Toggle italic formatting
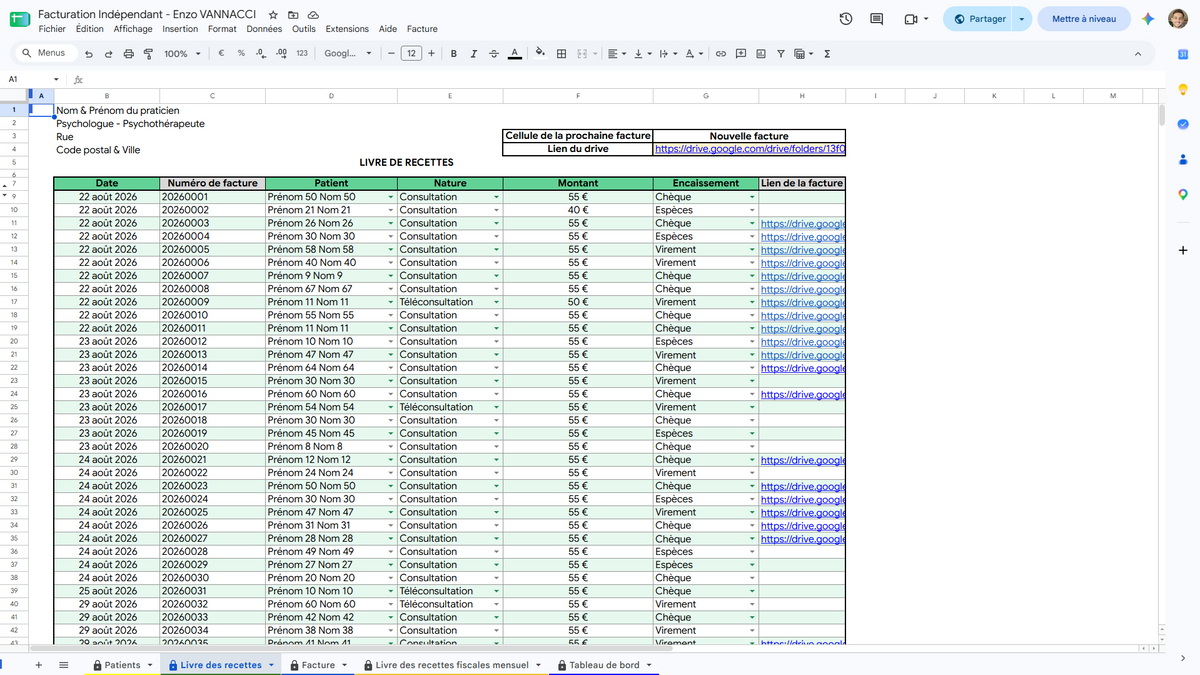 [474, 54]
